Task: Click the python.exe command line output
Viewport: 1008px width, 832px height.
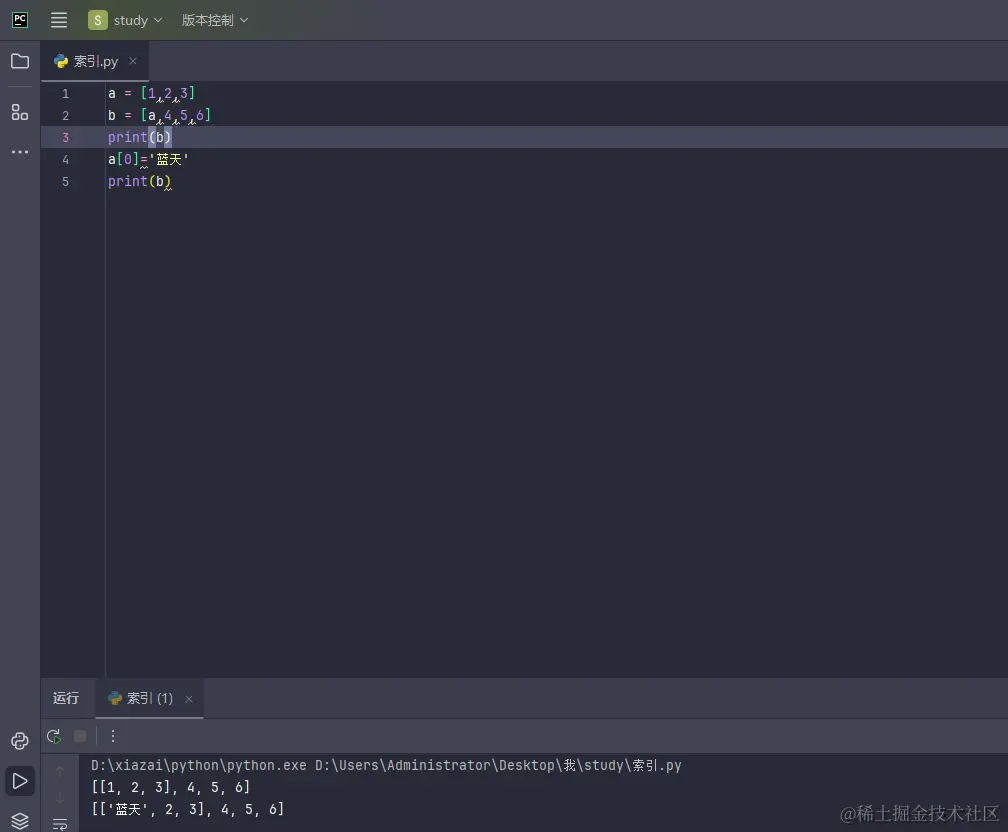Action: coord(386,765)
